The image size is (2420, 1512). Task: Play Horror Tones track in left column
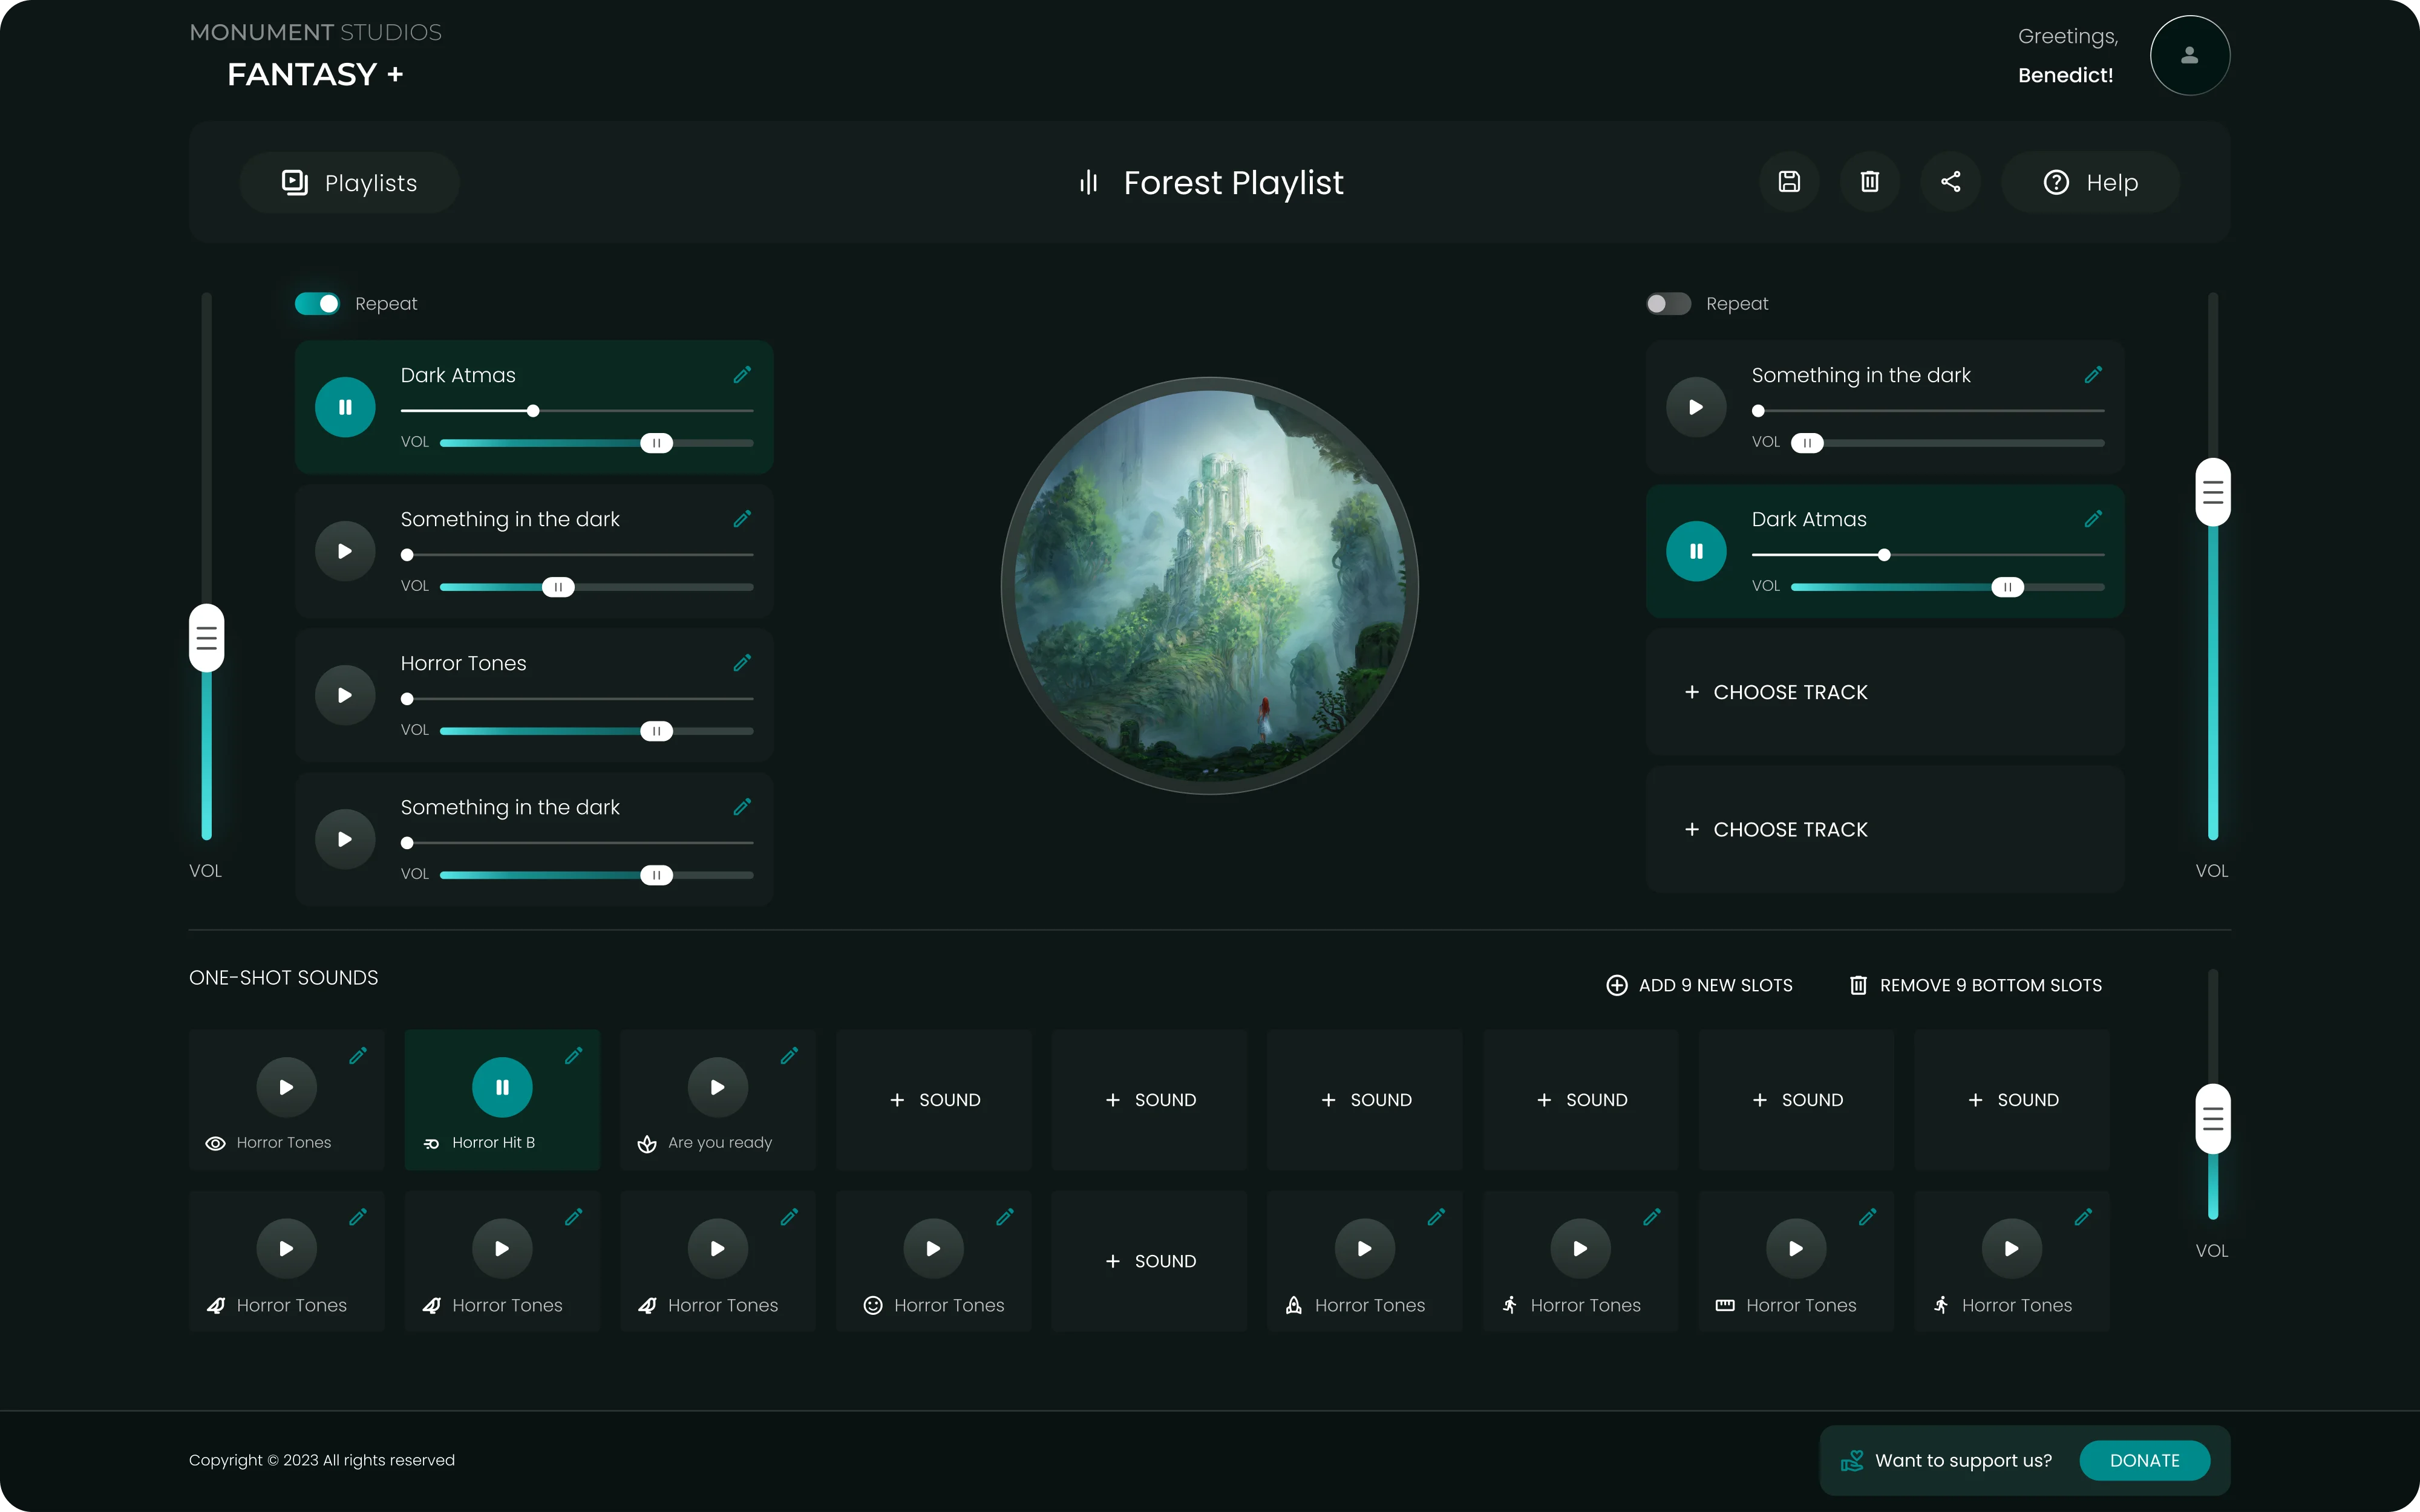pos(345,695)
